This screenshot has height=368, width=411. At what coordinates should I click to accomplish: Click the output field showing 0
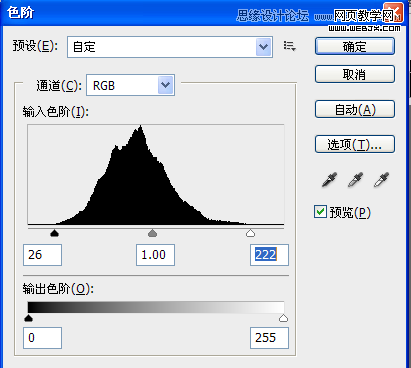click(x=42, y=338)
